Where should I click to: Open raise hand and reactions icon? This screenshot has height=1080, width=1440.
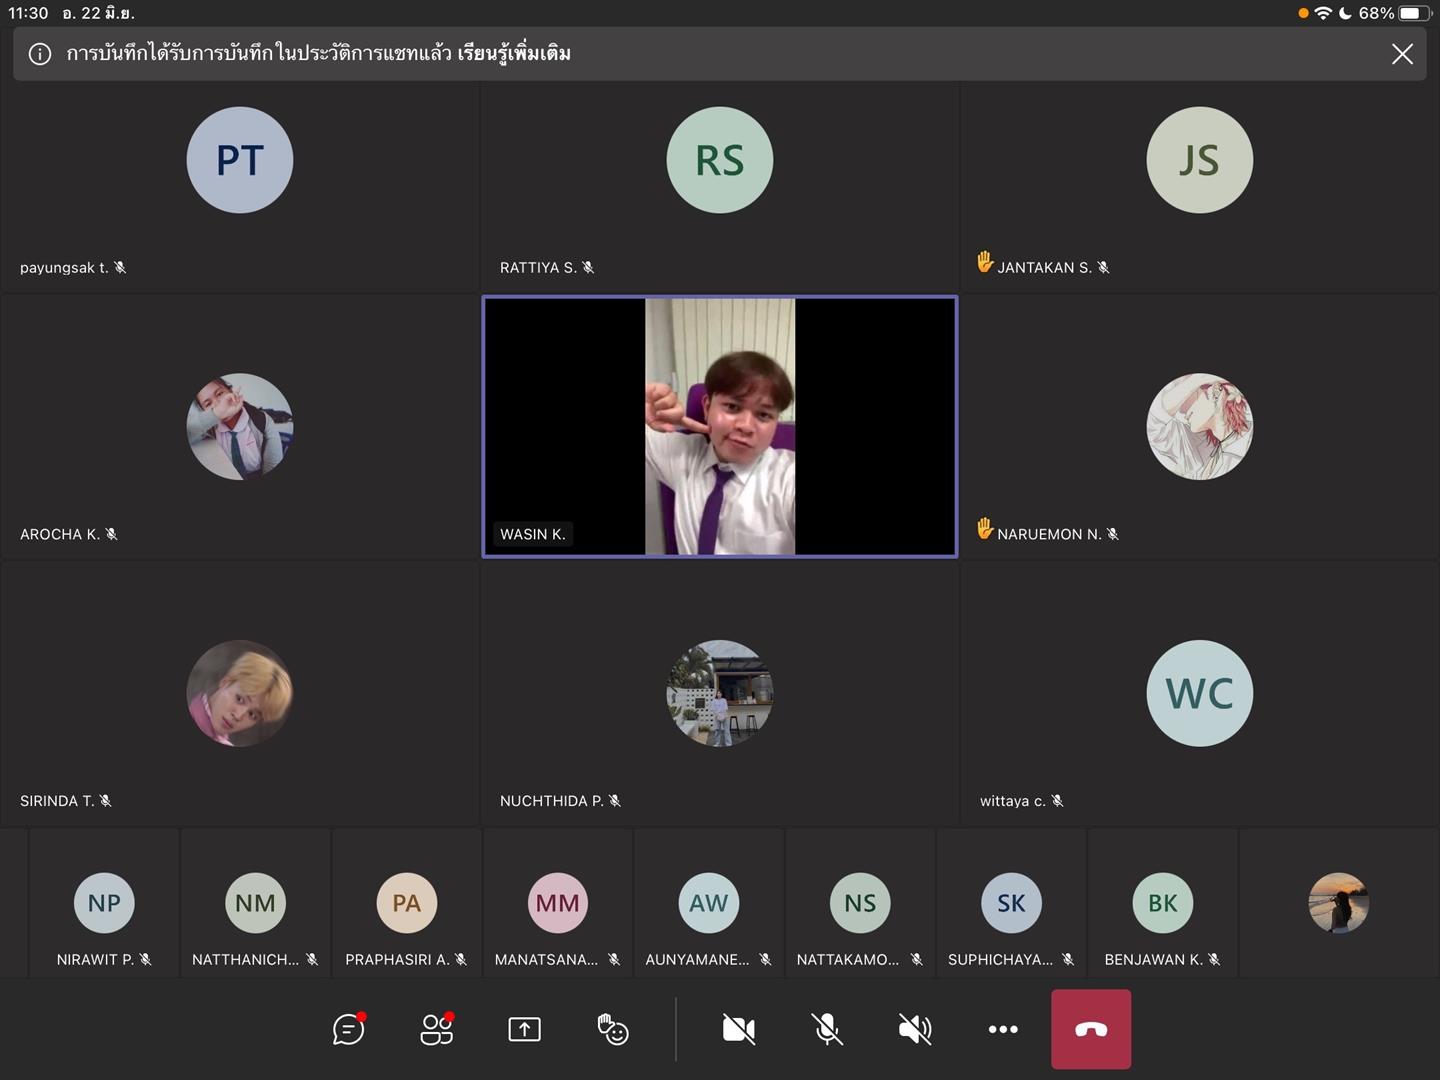coord(612,1029)
